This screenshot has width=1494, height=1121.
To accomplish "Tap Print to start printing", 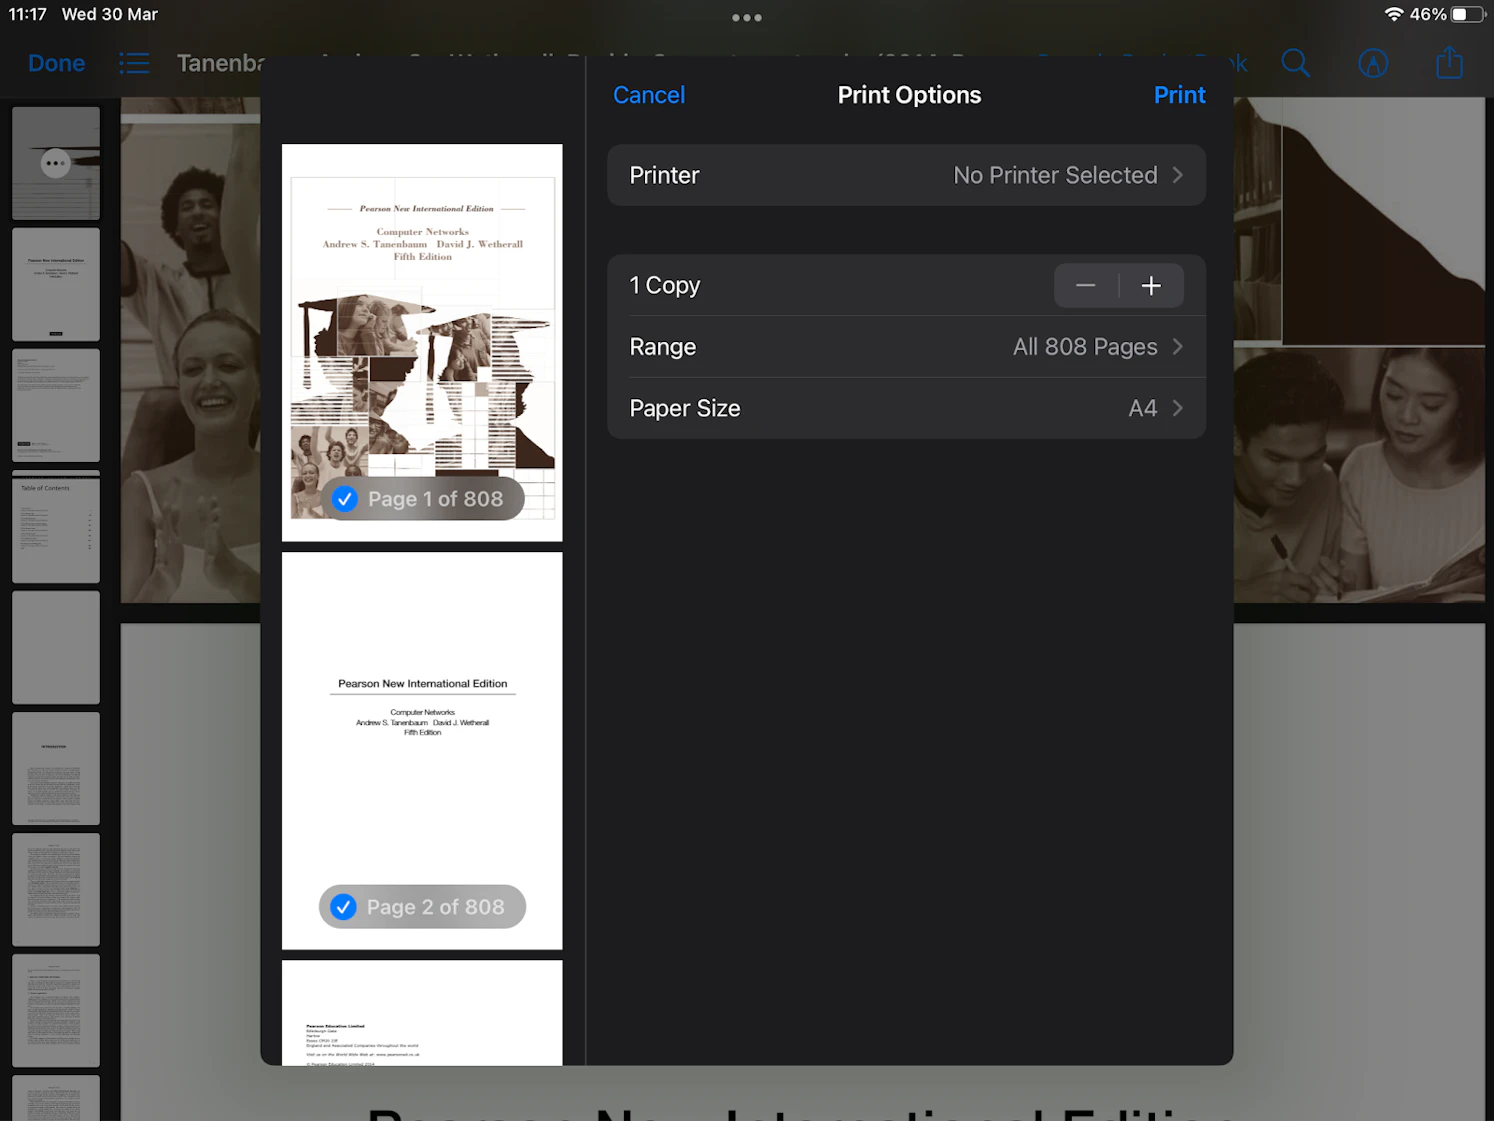I will coord(1179,94).
